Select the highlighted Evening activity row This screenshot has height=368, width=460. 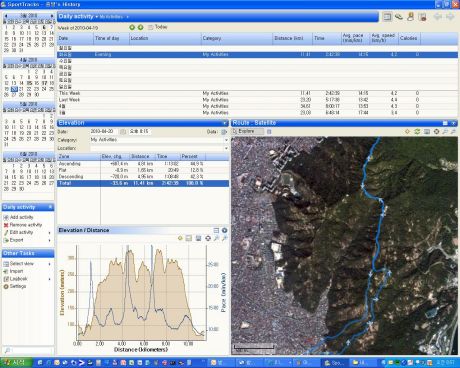coord(257,55)
